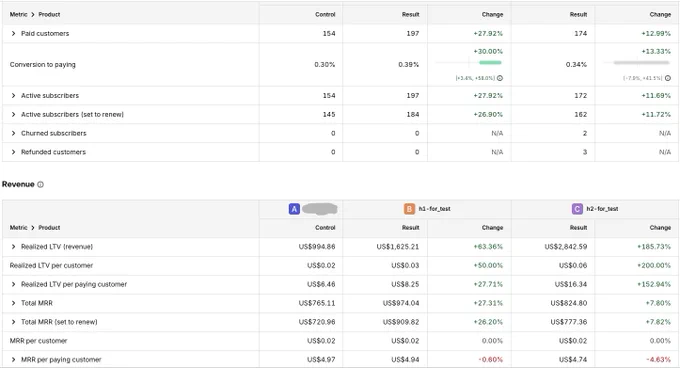Click the +11.72% change value
680x368 pixels.
tap(656, 114)
